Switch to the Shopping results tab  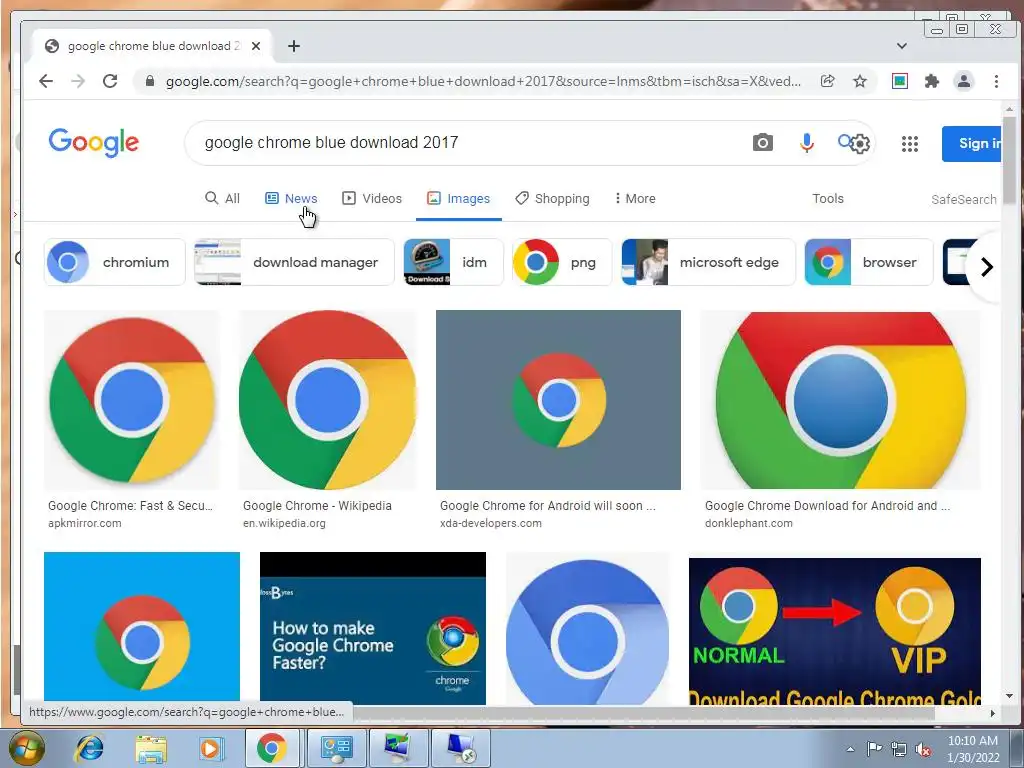click(552, 199)
